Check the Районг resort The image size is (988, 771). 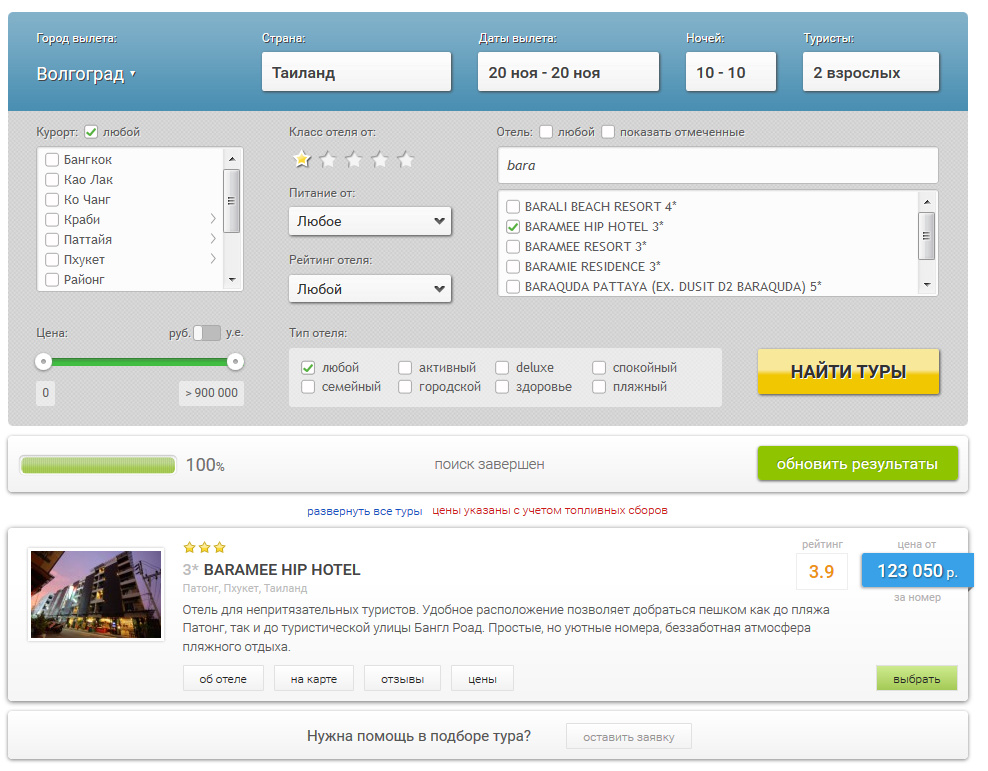click(x=52, y=280)
